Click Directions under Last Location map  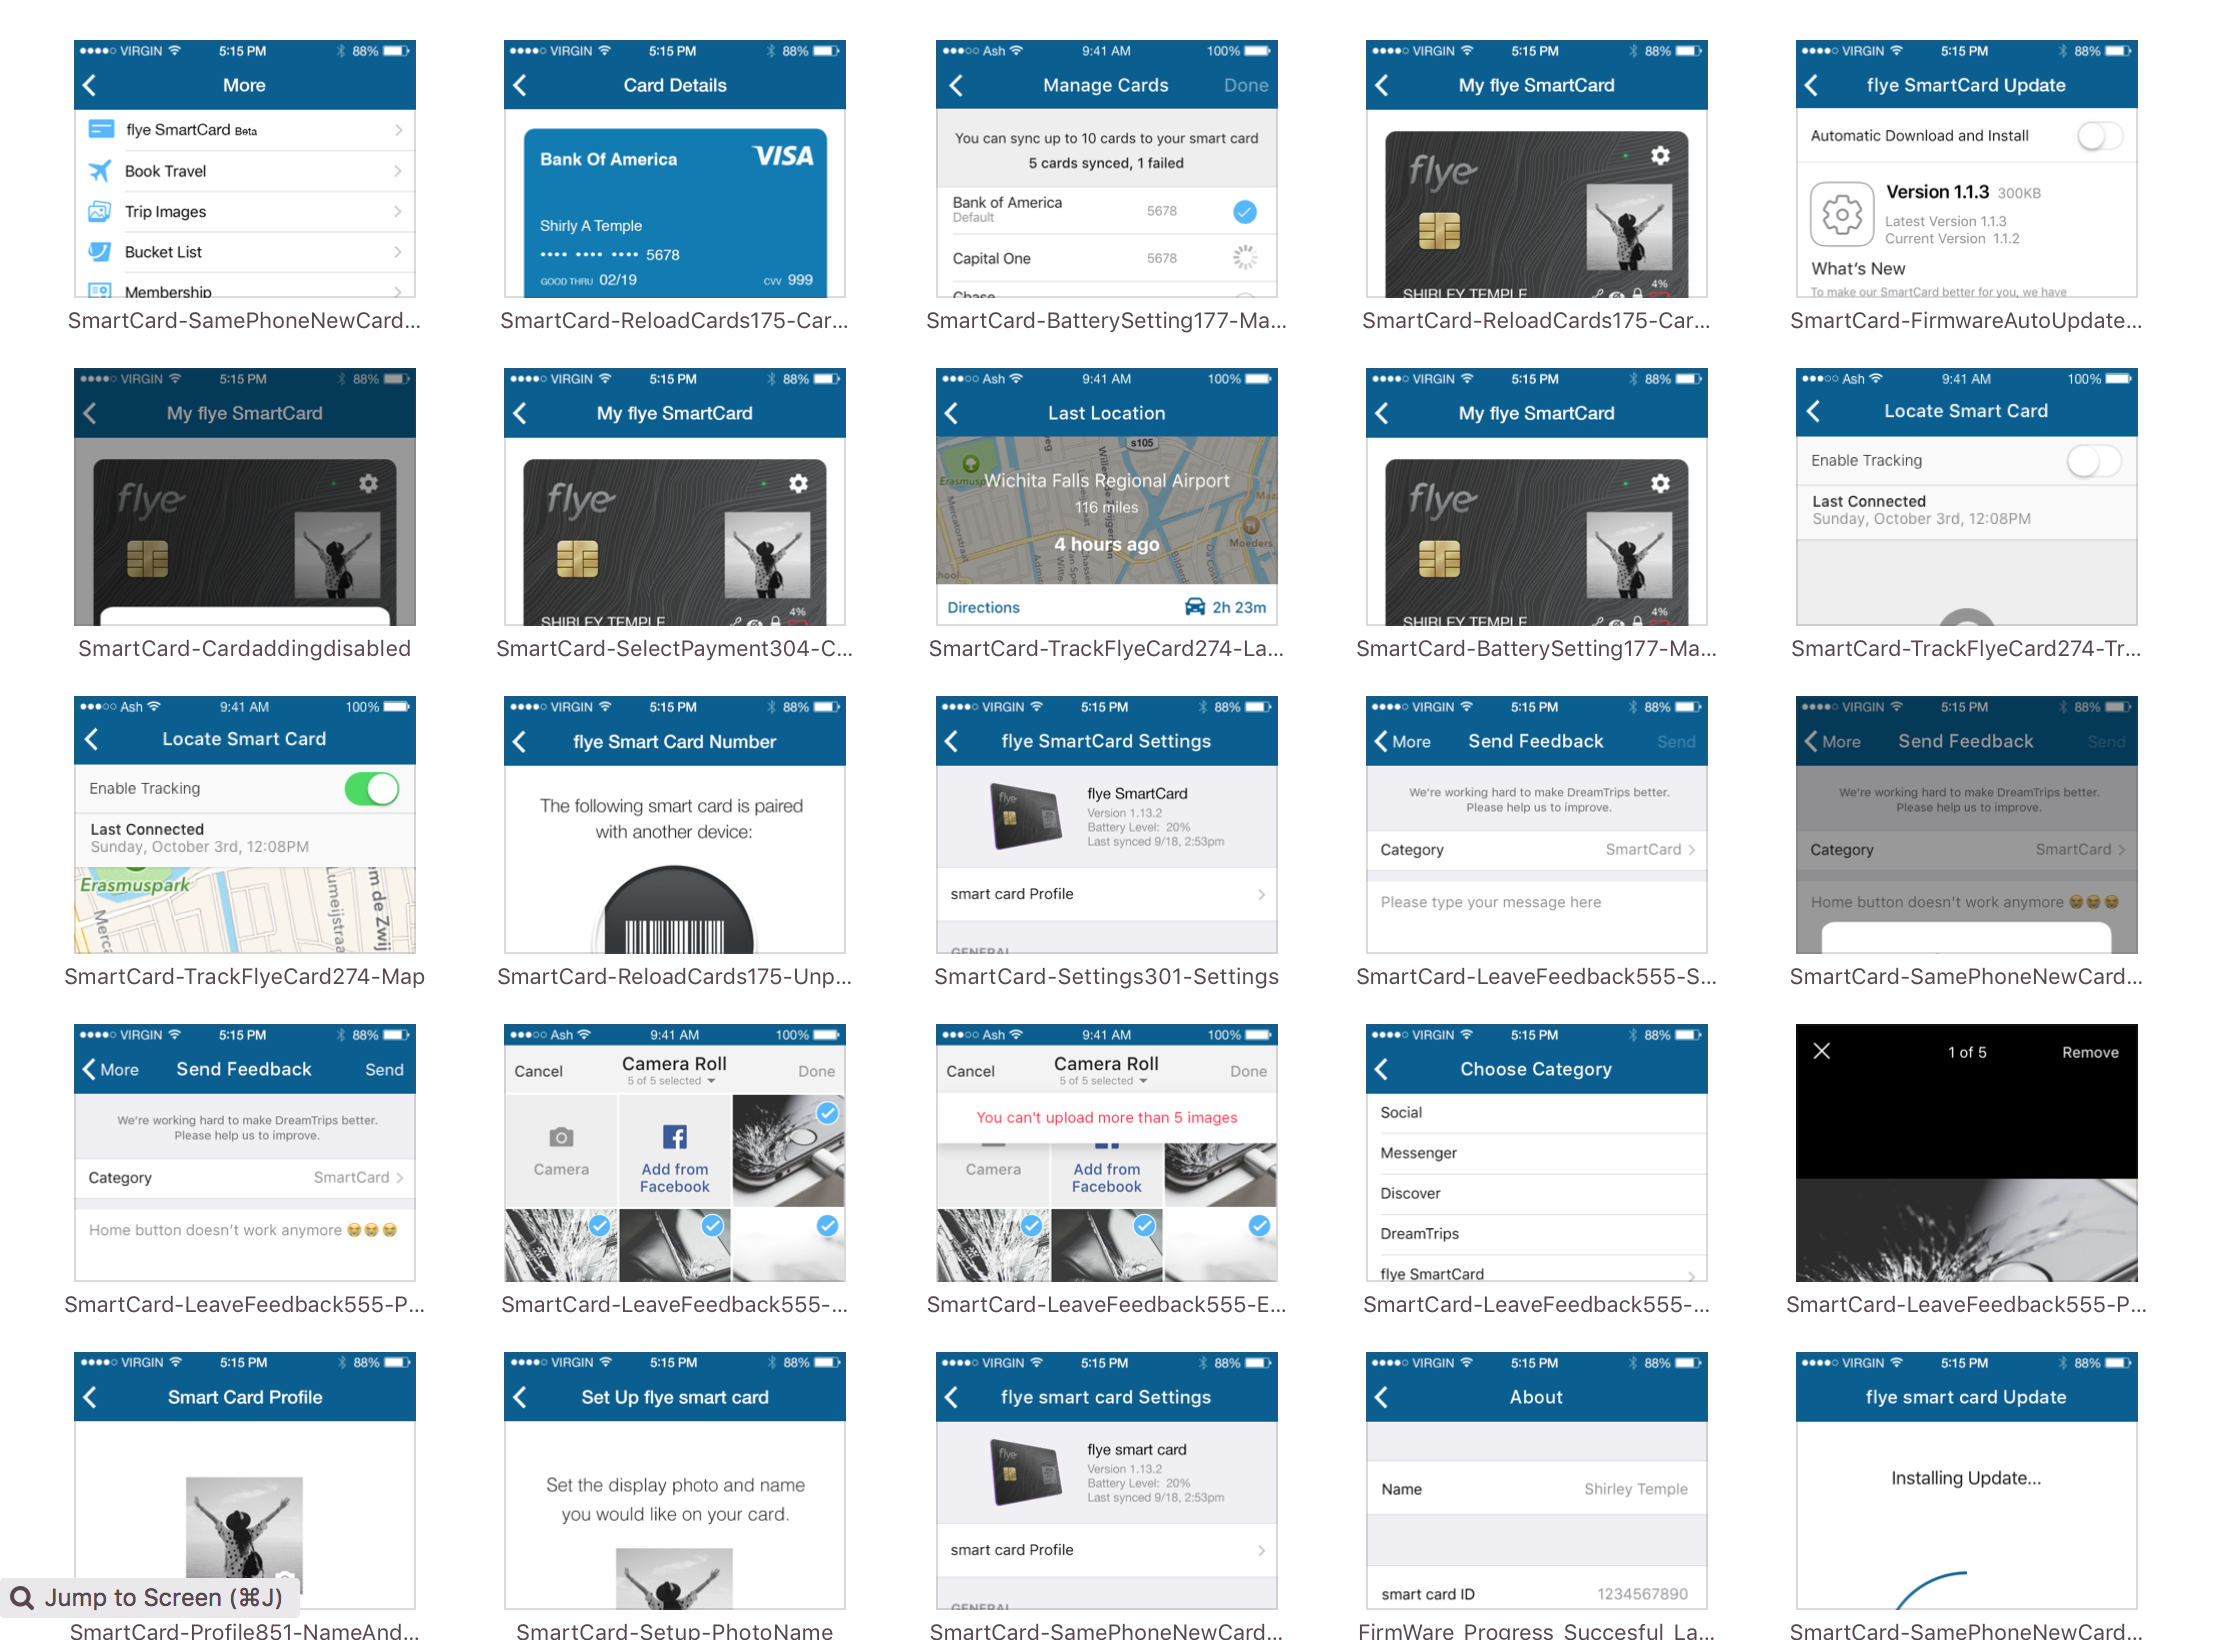click(x=983, y=607)
